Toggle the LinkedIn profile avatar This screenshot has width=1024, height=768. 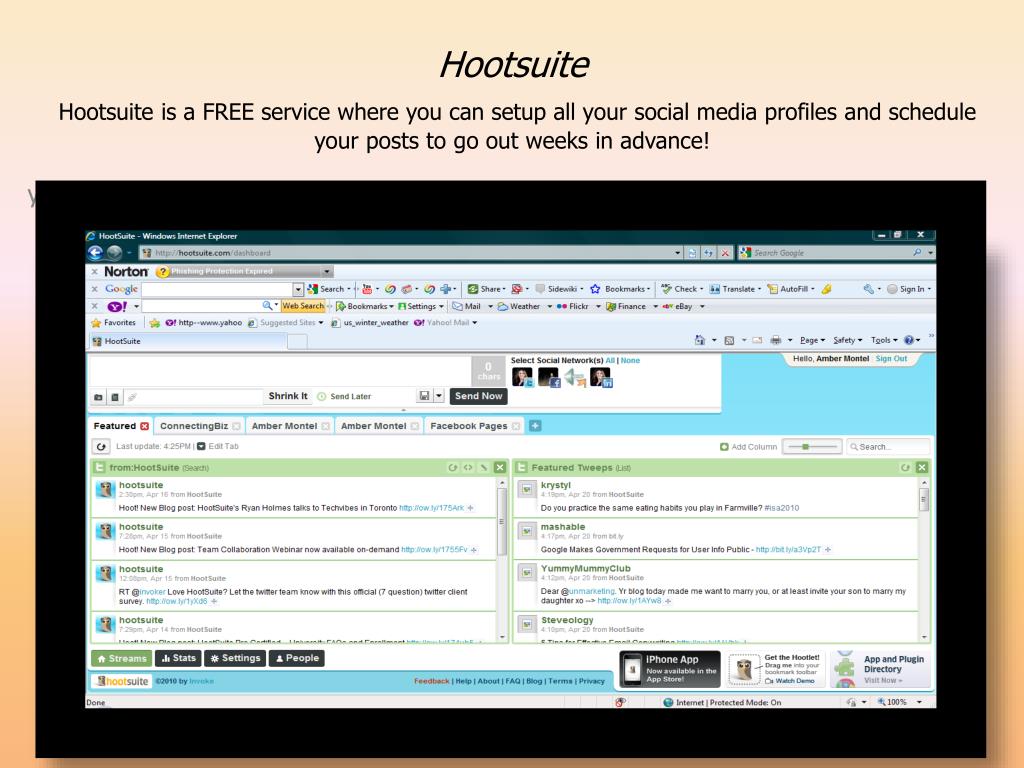click(x=601, y=377)
